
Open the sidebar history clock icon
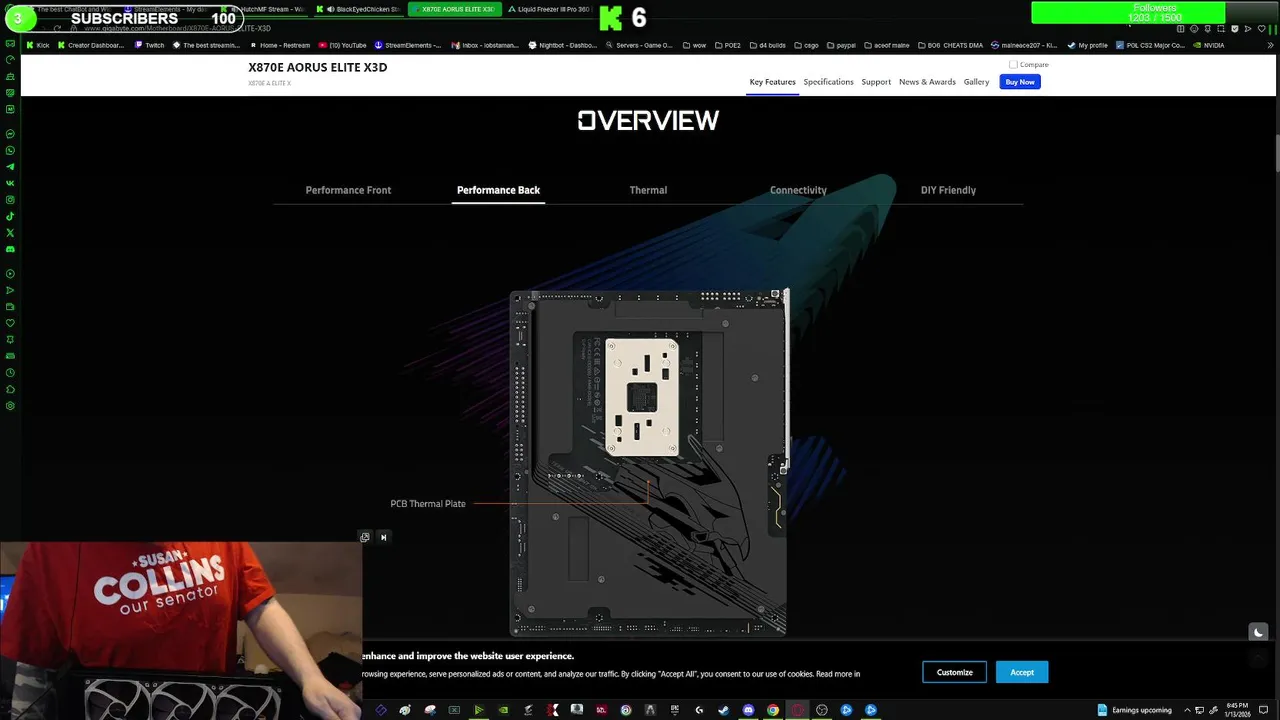pyautogui.click(x=10, y=372)
